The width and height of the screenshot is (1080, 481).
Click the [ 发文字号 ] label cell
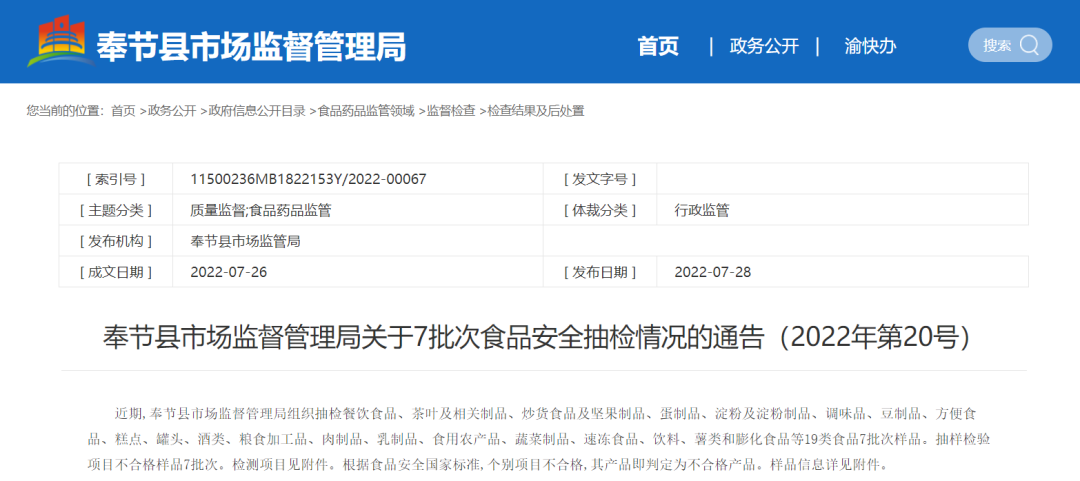pyautogui.click(x=600, y=179)
